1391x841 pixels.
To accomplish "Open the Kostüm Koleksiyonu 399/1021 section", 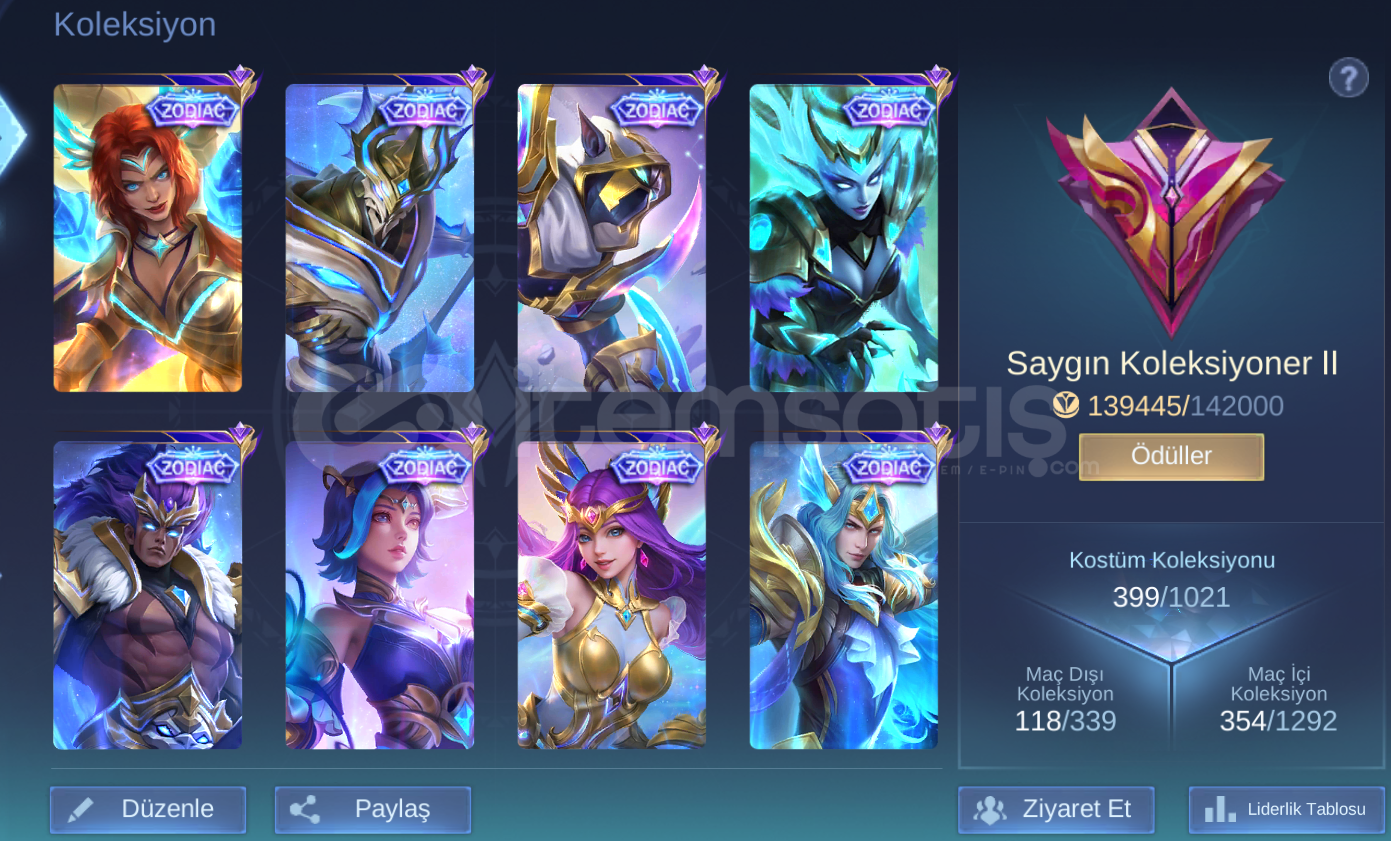I will pyautogui.click(x=1172, y=580).
